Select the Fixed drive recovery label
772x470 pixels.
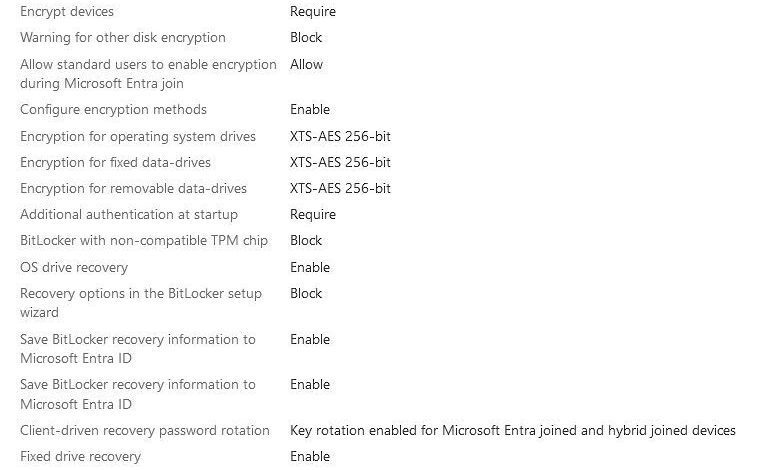80,457
